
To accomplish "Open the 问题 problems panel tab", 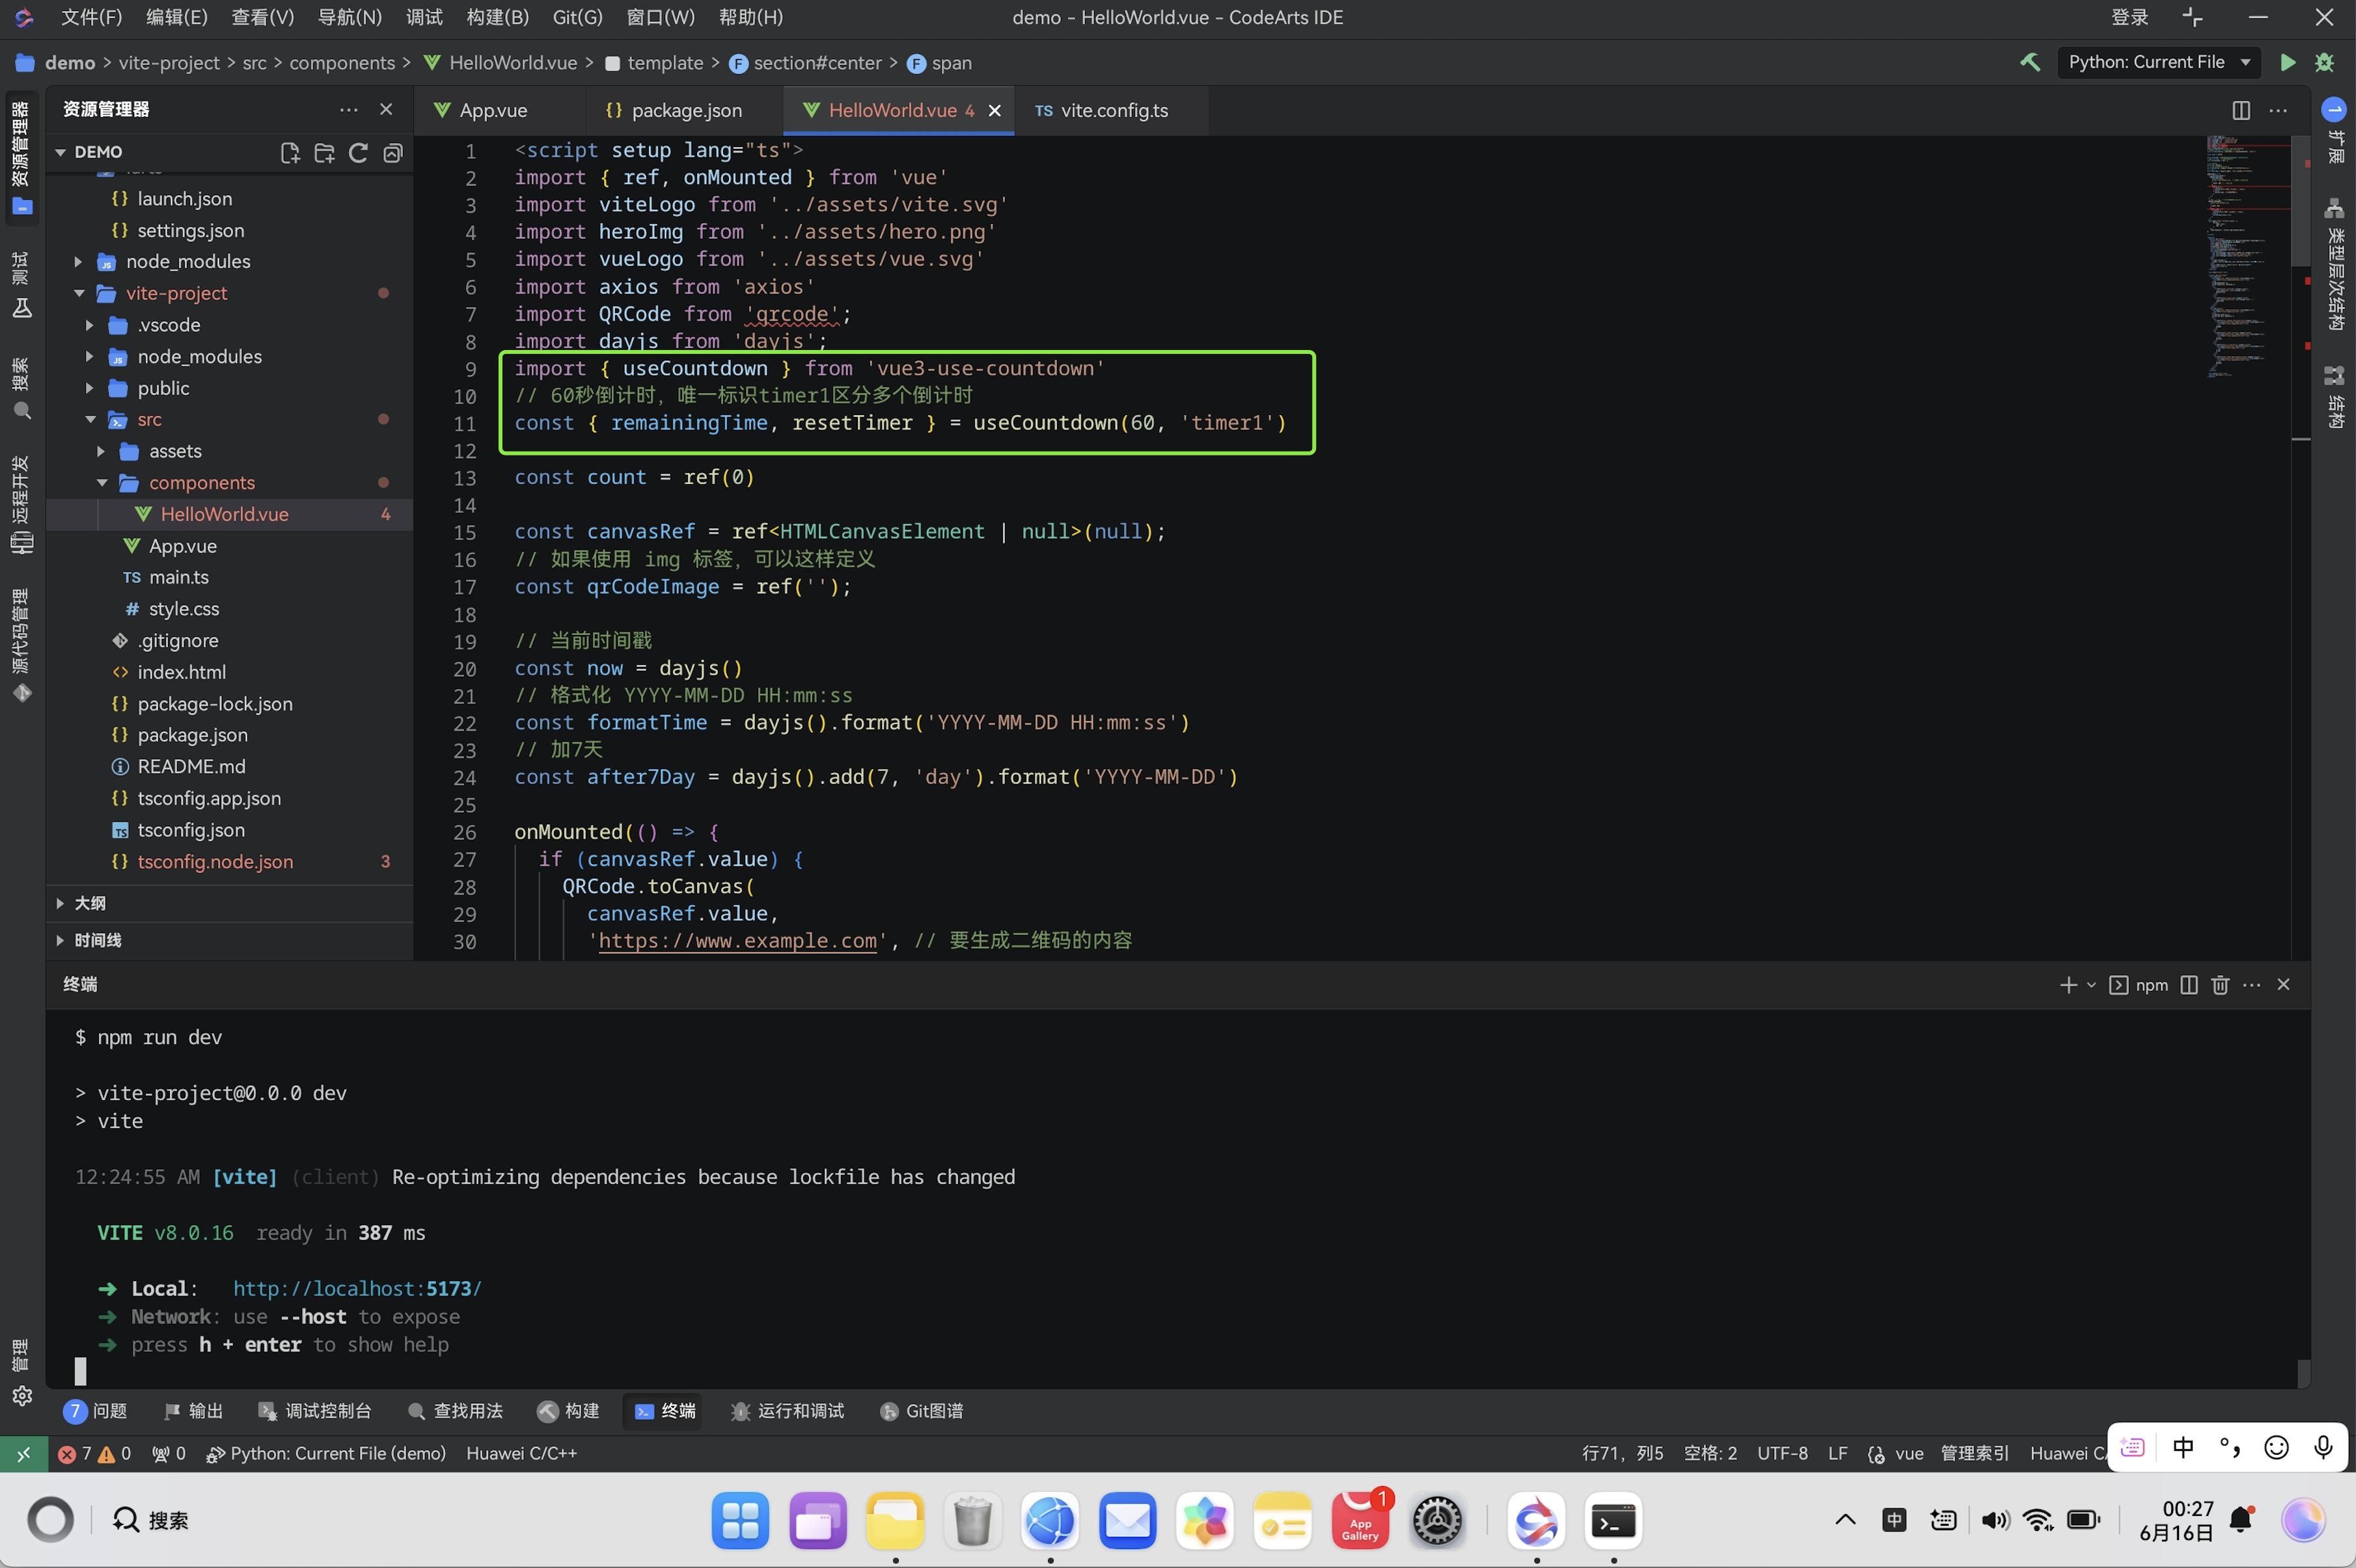I will (96, 1411).
